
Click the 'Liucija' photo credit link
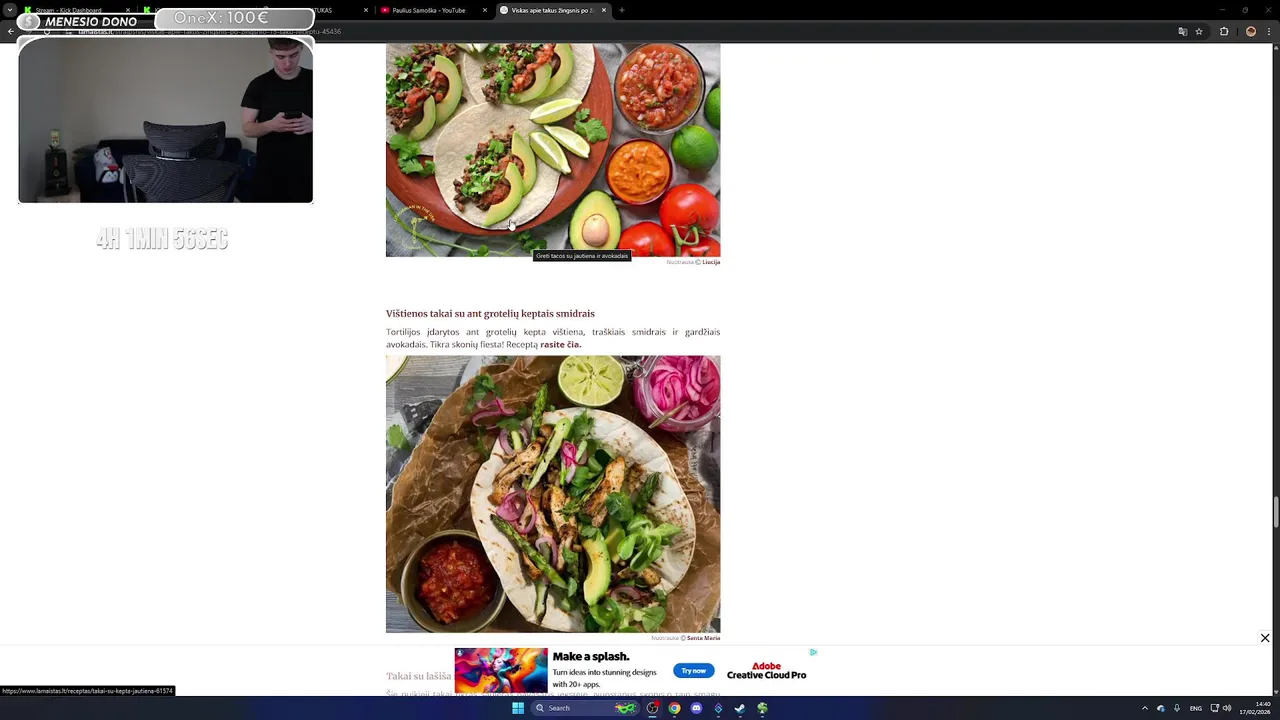(711, 262)
